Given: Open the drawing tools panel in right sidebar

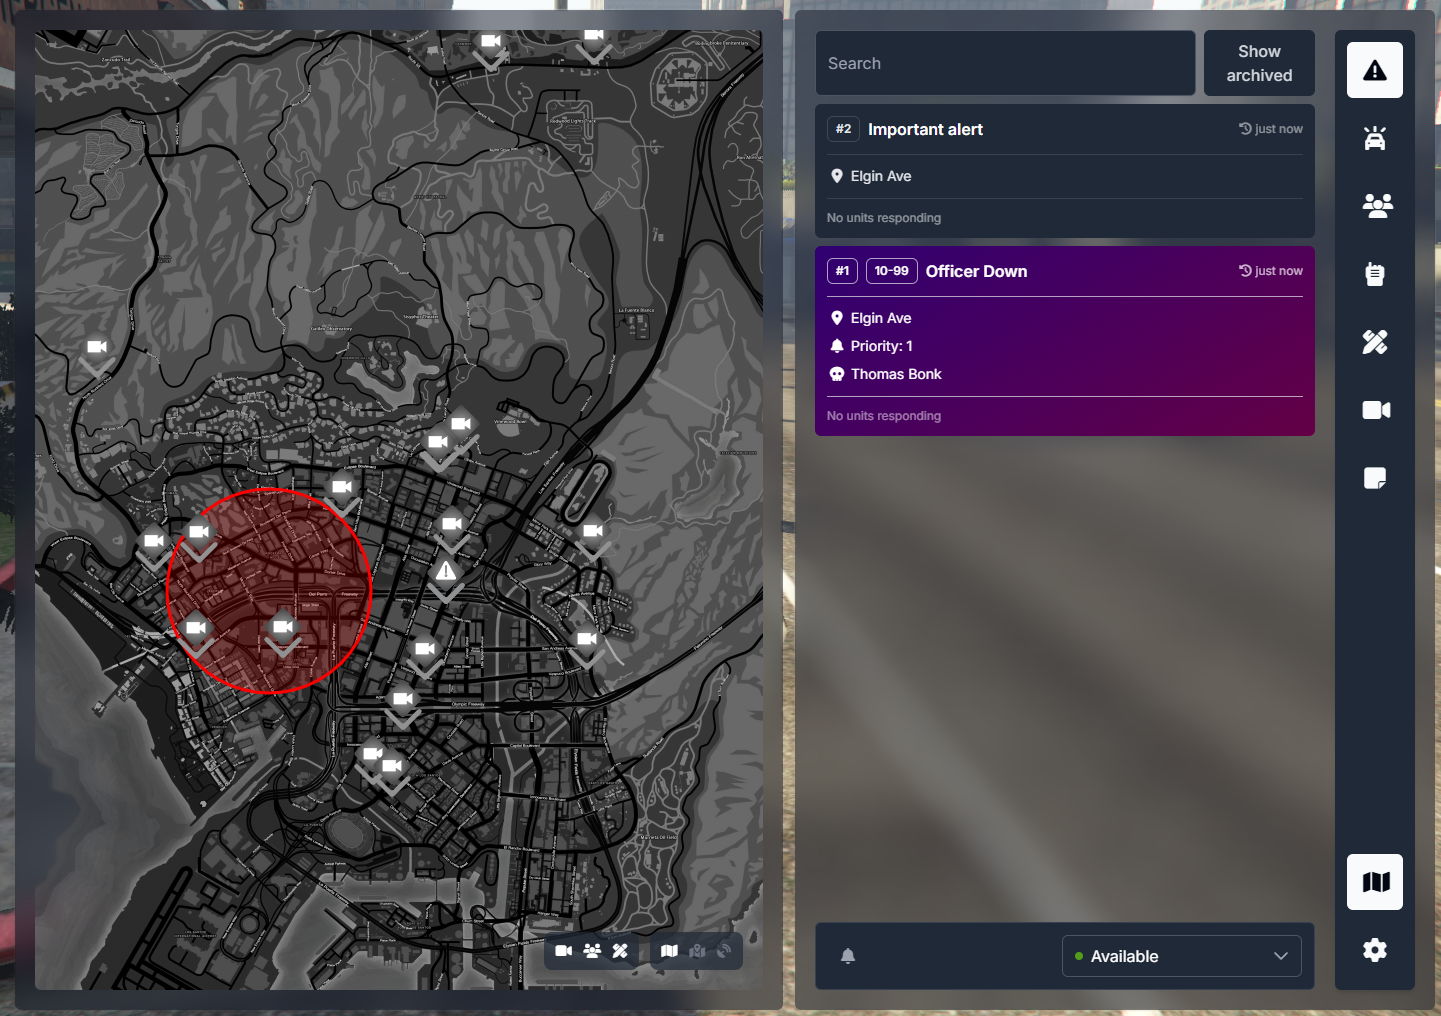Looking at the screenshot, I should pyautogui.click(x=1375, y=342).
